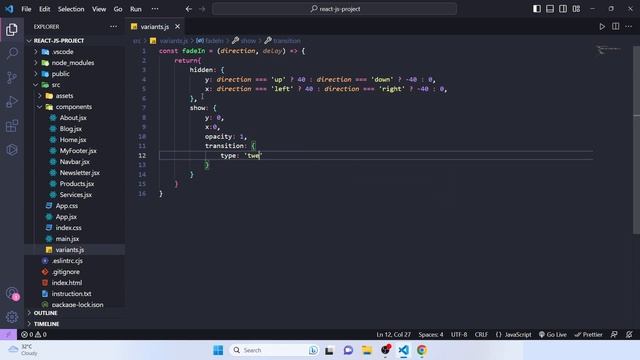Open Windows Start menu
This screenshot has width=640, height=360.
coord(218,350)
